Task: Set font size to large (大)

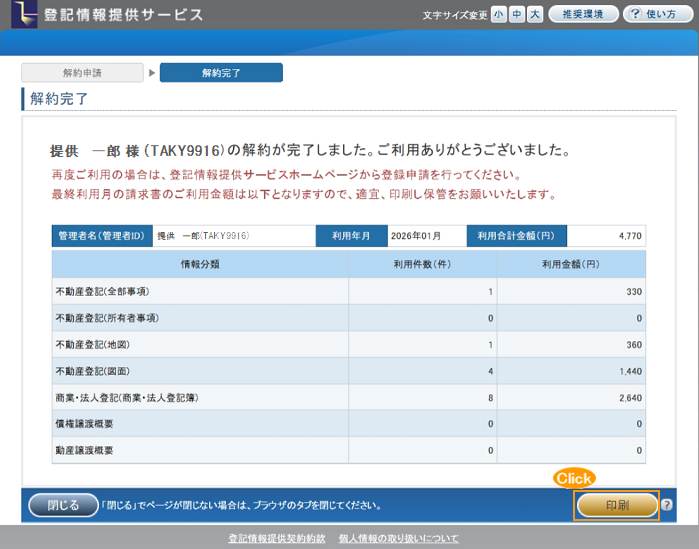Action: tap(534, 14)
